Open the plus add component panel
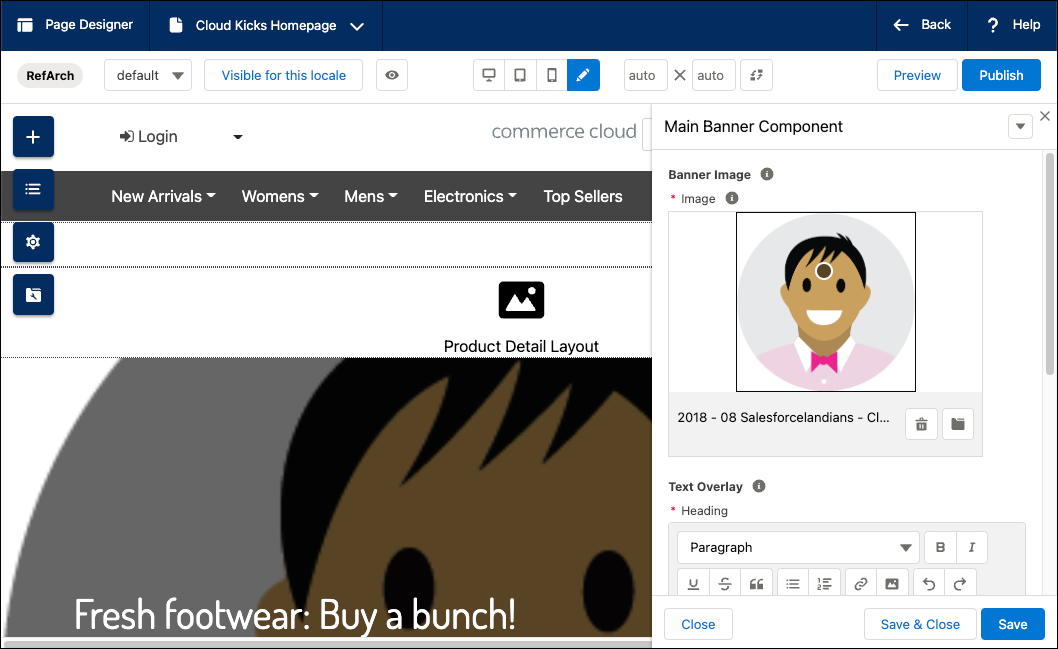Viewport: 1058px width, 649px height. tap(33, 137)
